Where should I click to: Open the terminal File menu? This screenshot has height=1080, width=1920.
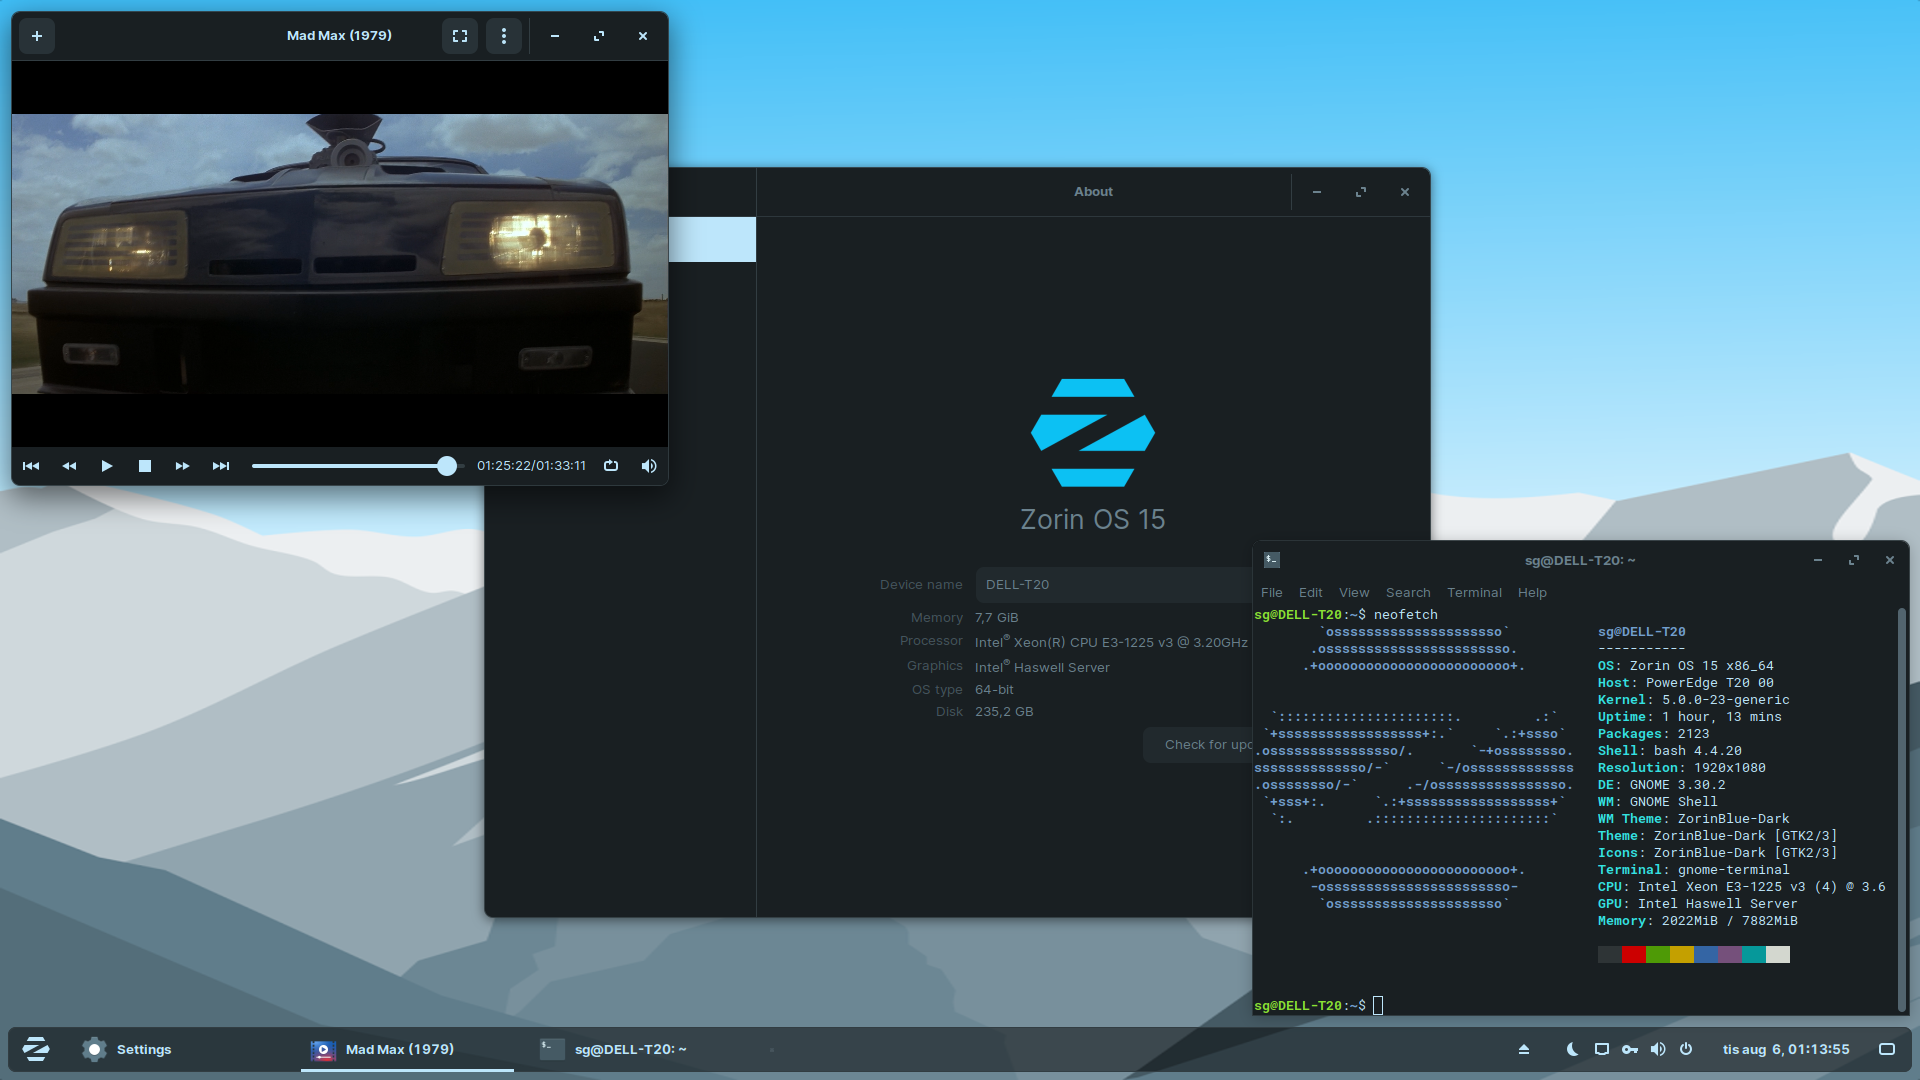pos(1271,593)
